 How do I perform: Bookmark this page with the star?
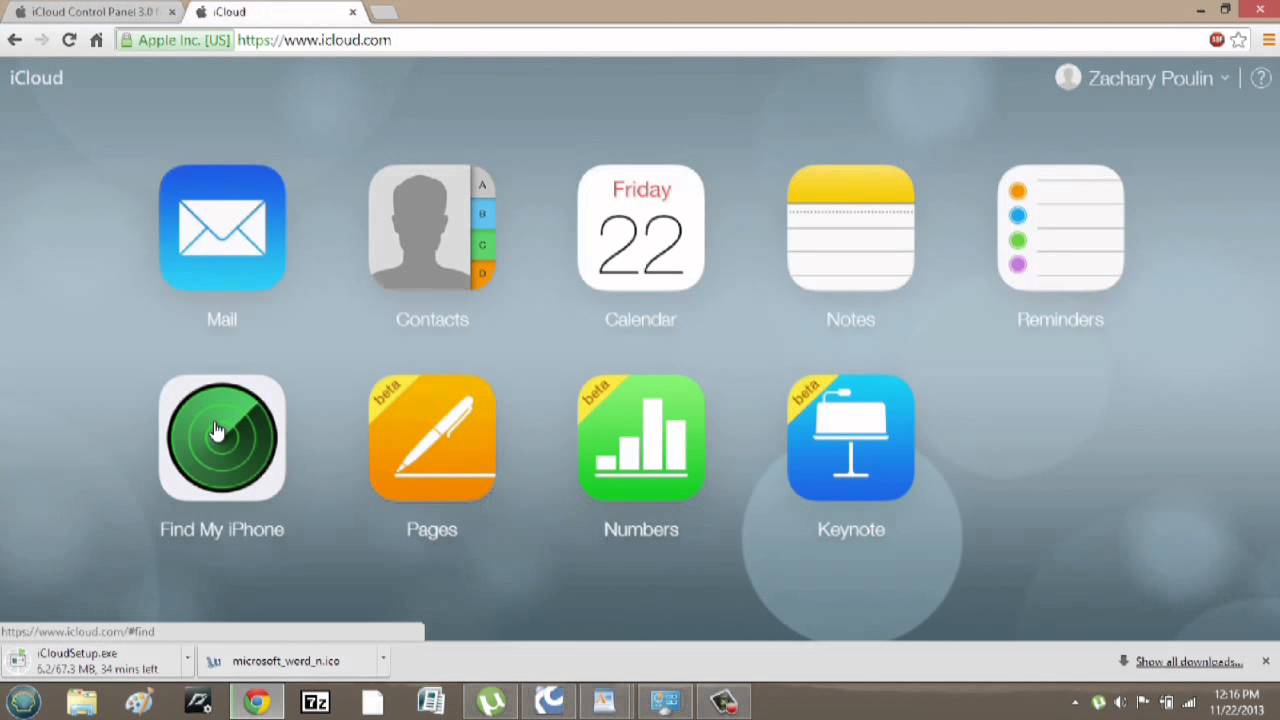(1239, 40)
